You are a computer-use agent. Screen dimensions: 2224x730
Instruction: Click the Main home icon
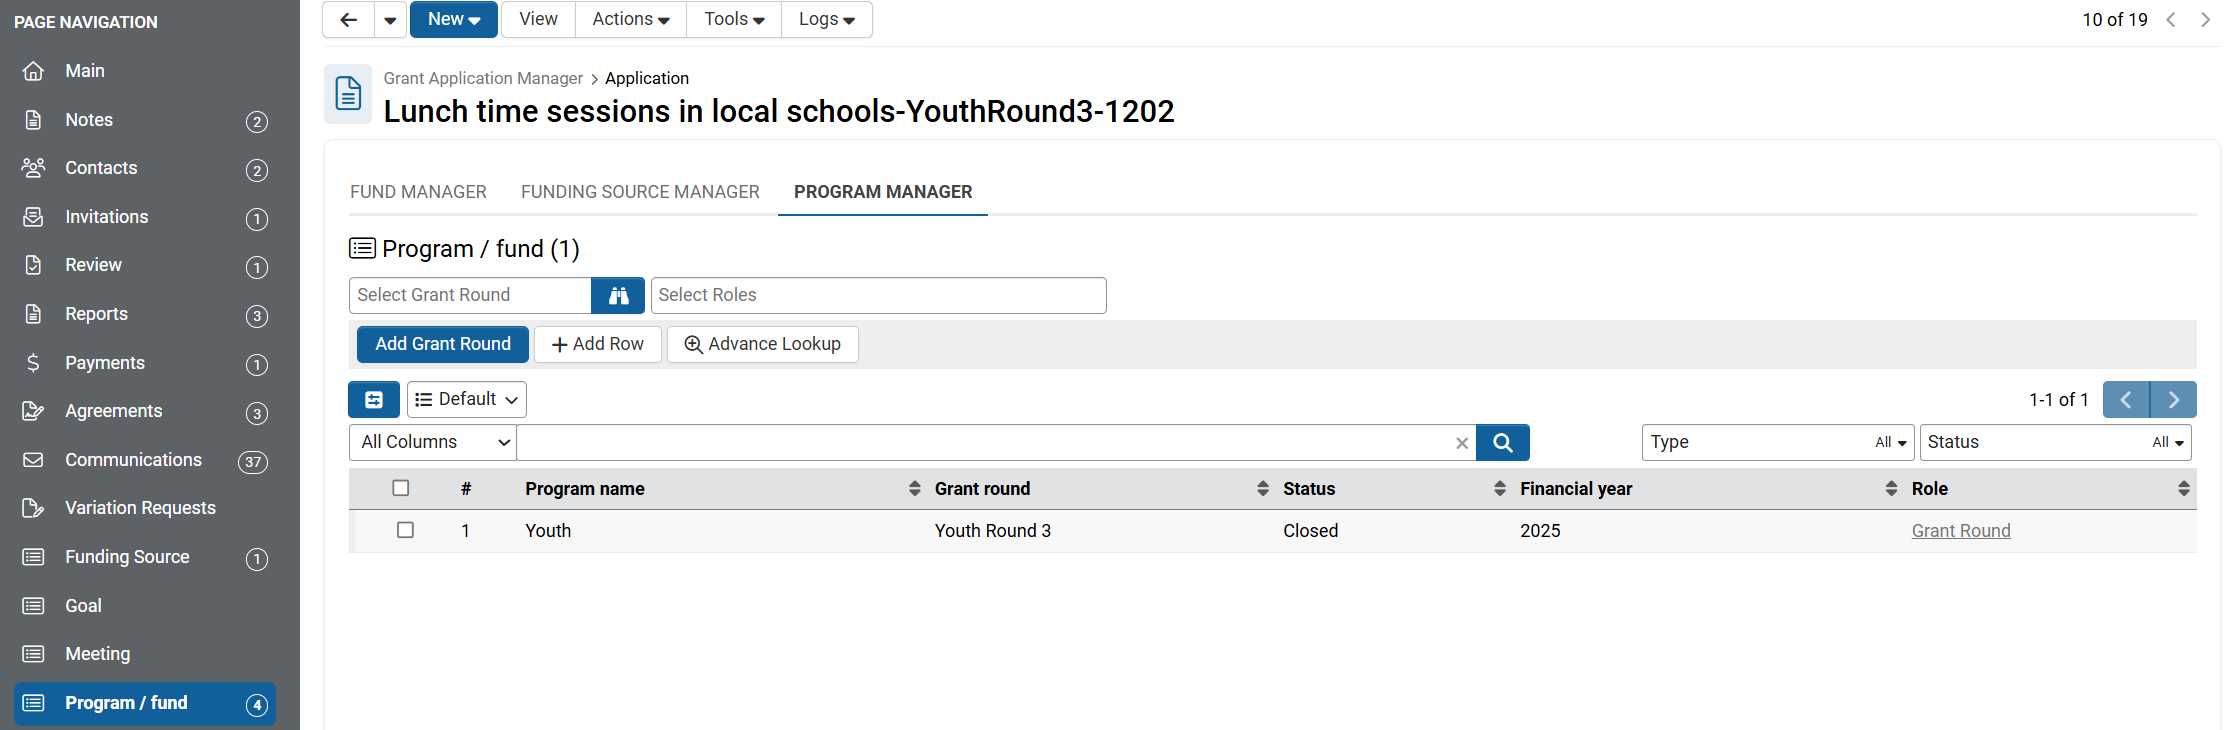point(33,71)
